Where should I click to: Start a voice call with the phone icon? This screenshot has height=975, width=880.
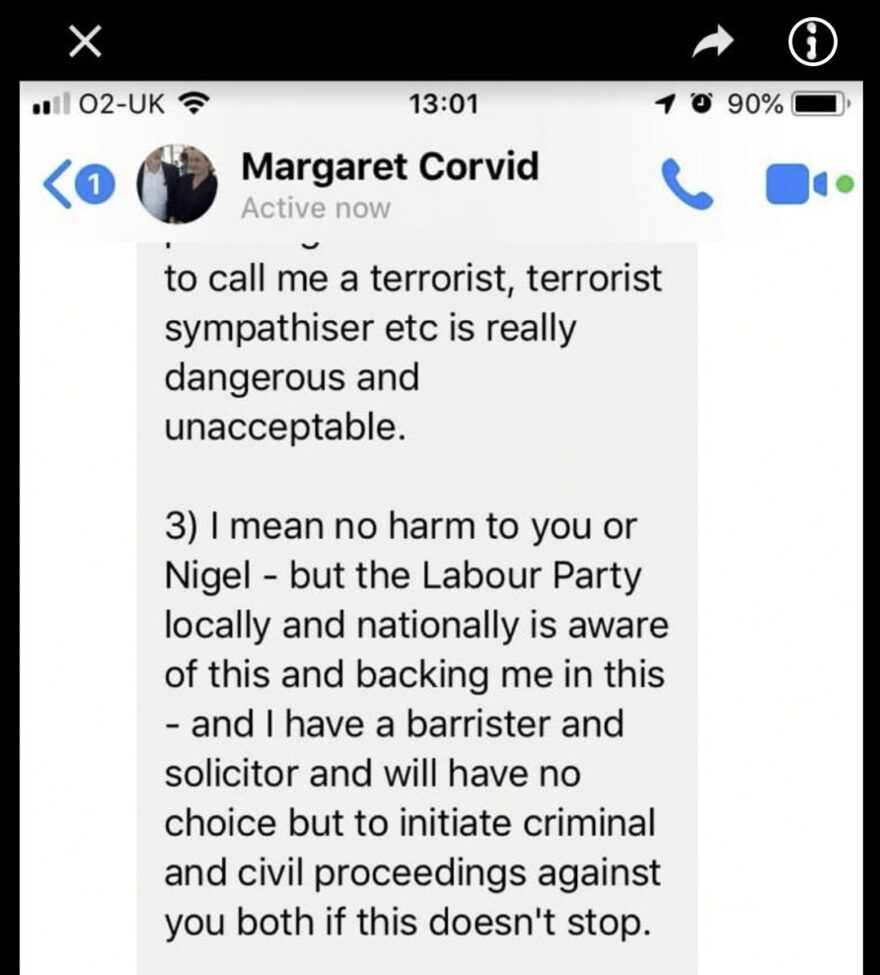(x=685, y=183)
